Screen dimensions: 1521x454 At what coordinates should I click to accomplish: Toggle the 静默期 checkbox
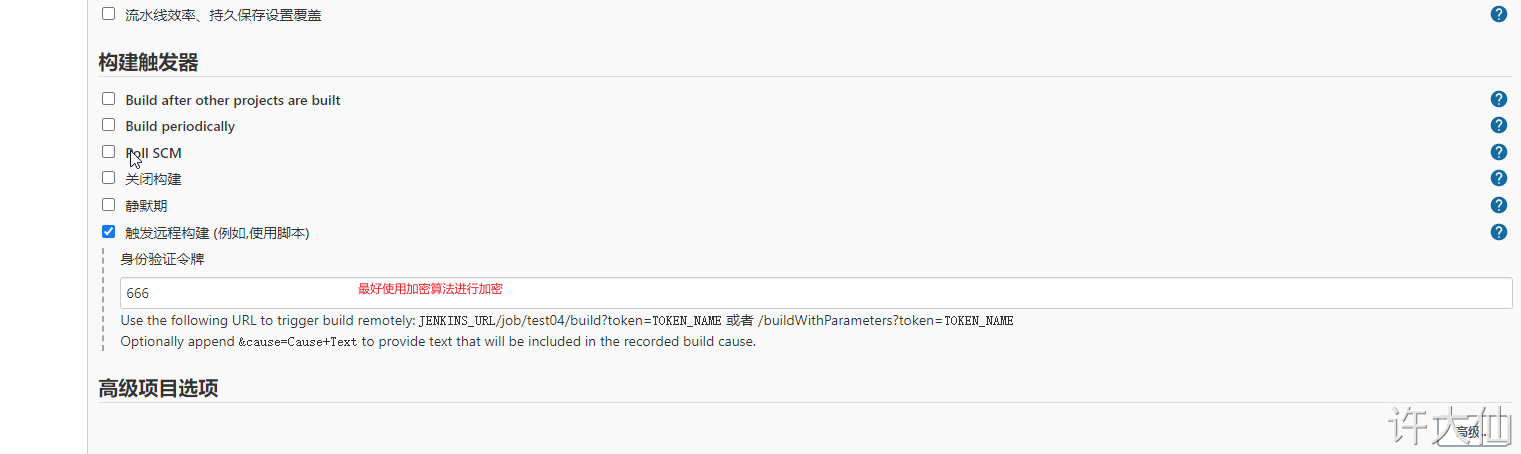click(x=108, y=205)
